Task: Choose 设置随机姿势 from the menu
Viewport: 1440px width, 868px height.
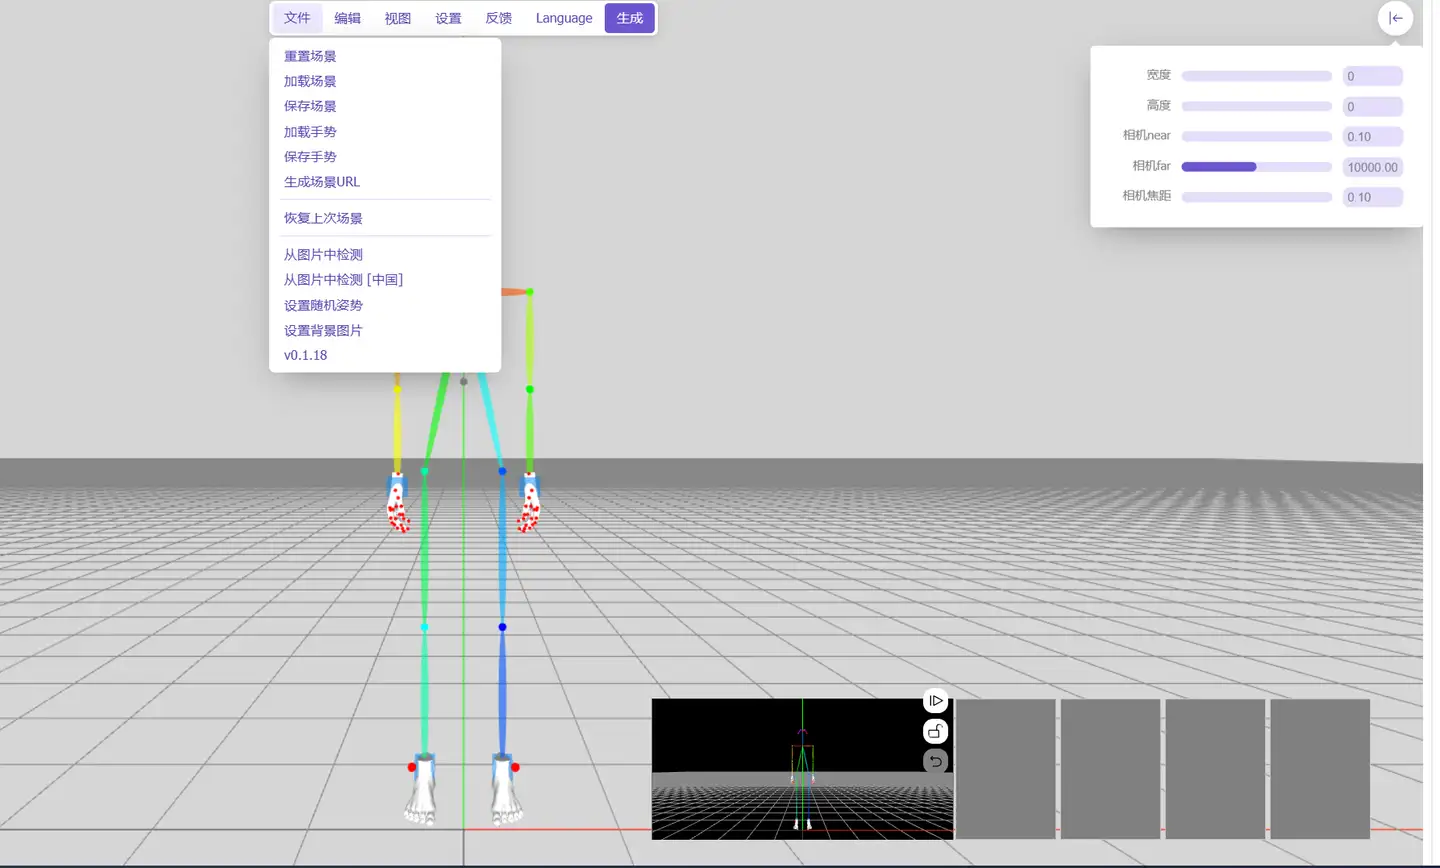Action: (323, 305)
